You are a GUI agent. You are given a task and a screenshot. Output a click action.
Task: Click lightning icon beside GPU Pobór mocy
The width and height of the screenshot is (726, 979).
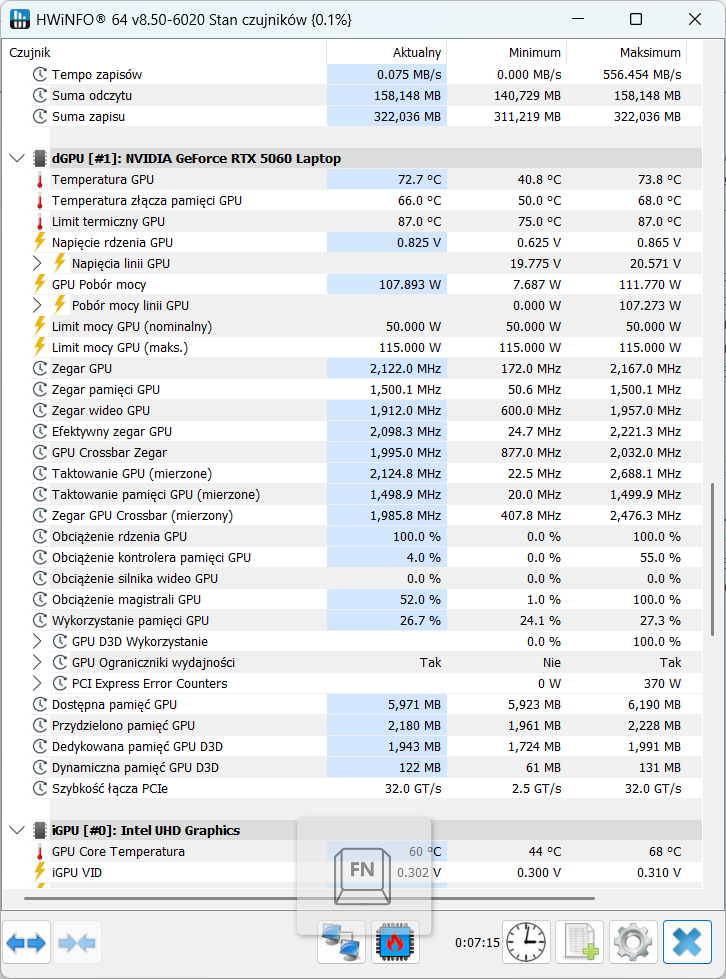[x=40, y=284]
